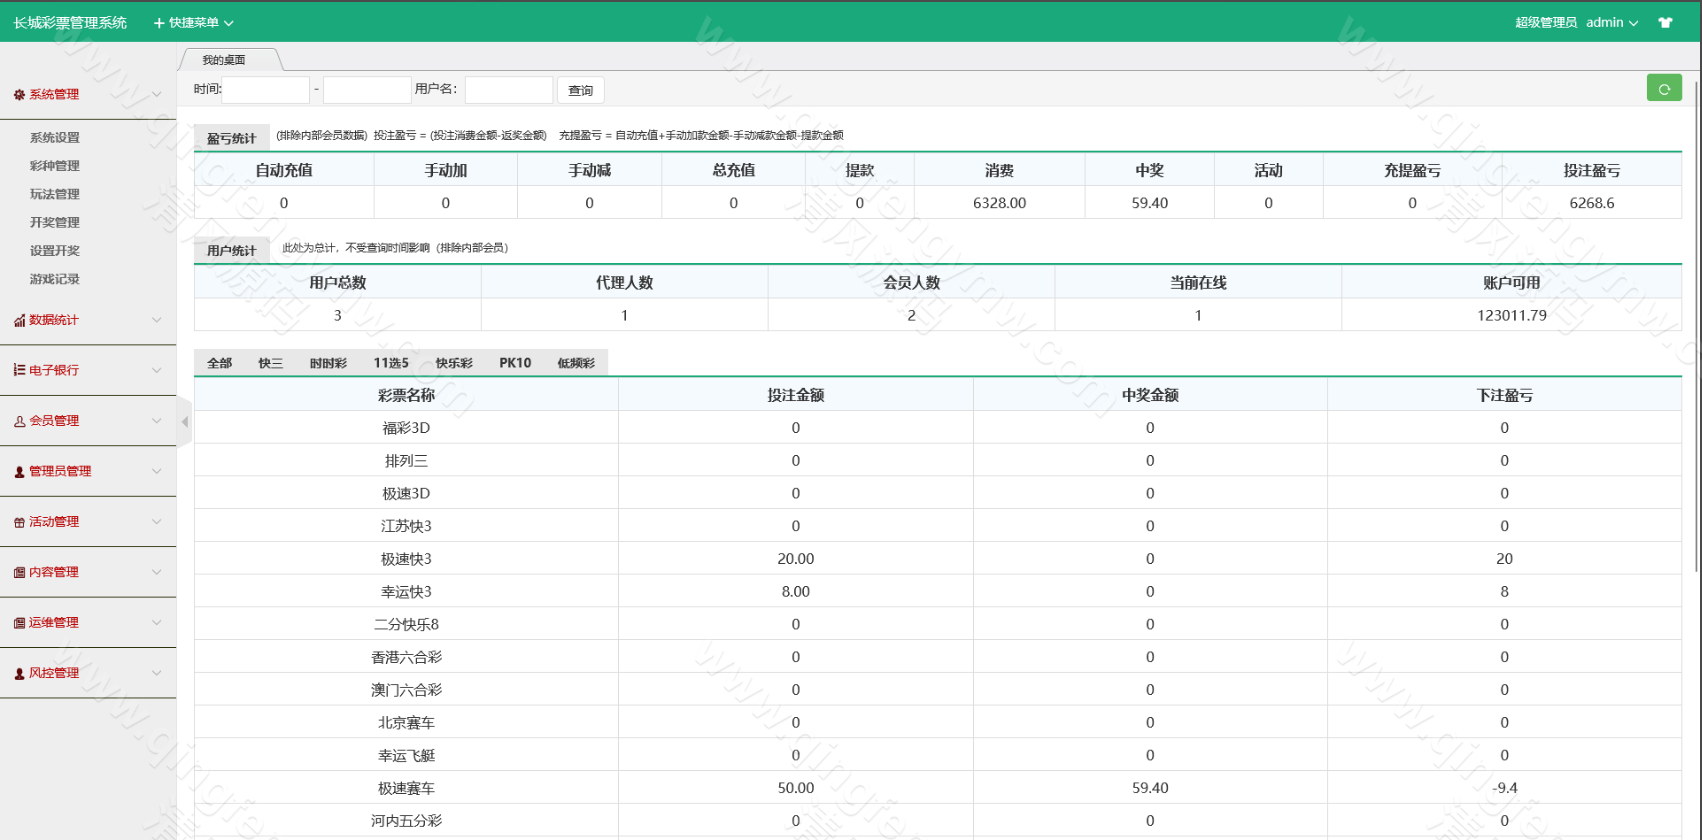Expand the 内容管理 menu chevron
The image size is (1702, 840).
tap(156, 573)
